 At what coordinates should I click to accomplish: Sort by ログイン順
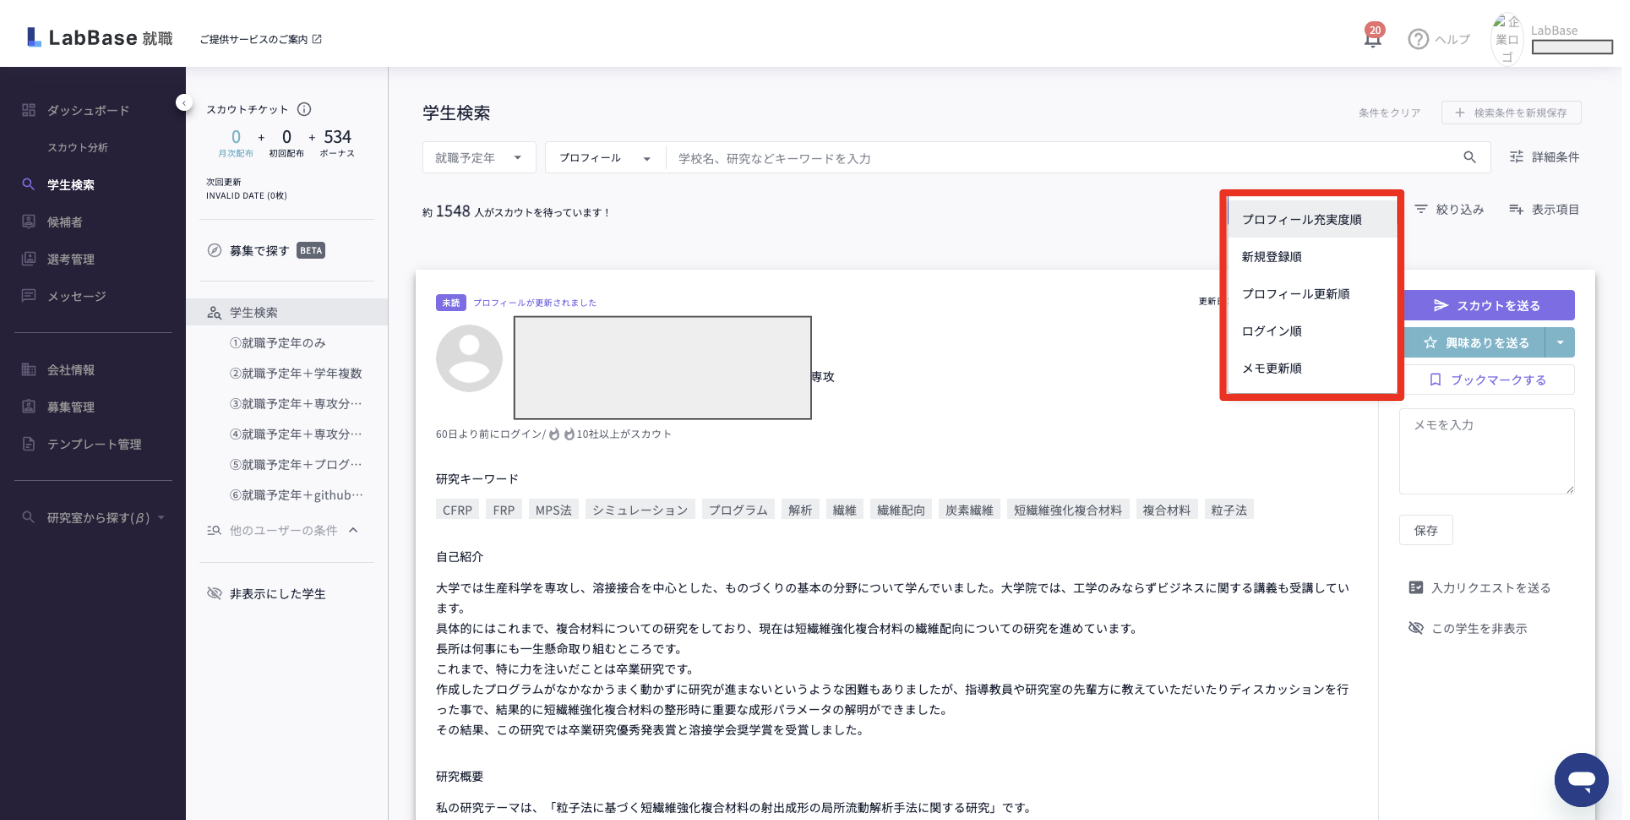click(1312, 331)
